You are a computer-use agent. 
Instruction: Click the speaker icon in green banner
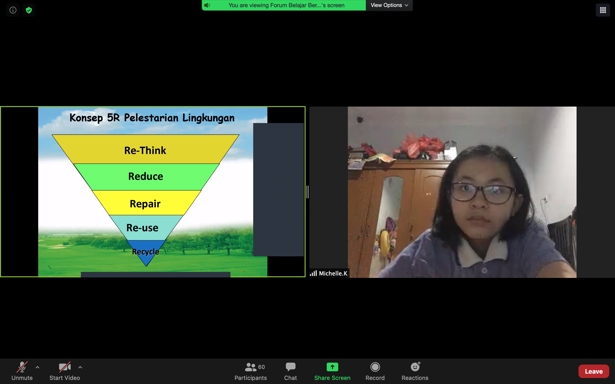(207, 5)
